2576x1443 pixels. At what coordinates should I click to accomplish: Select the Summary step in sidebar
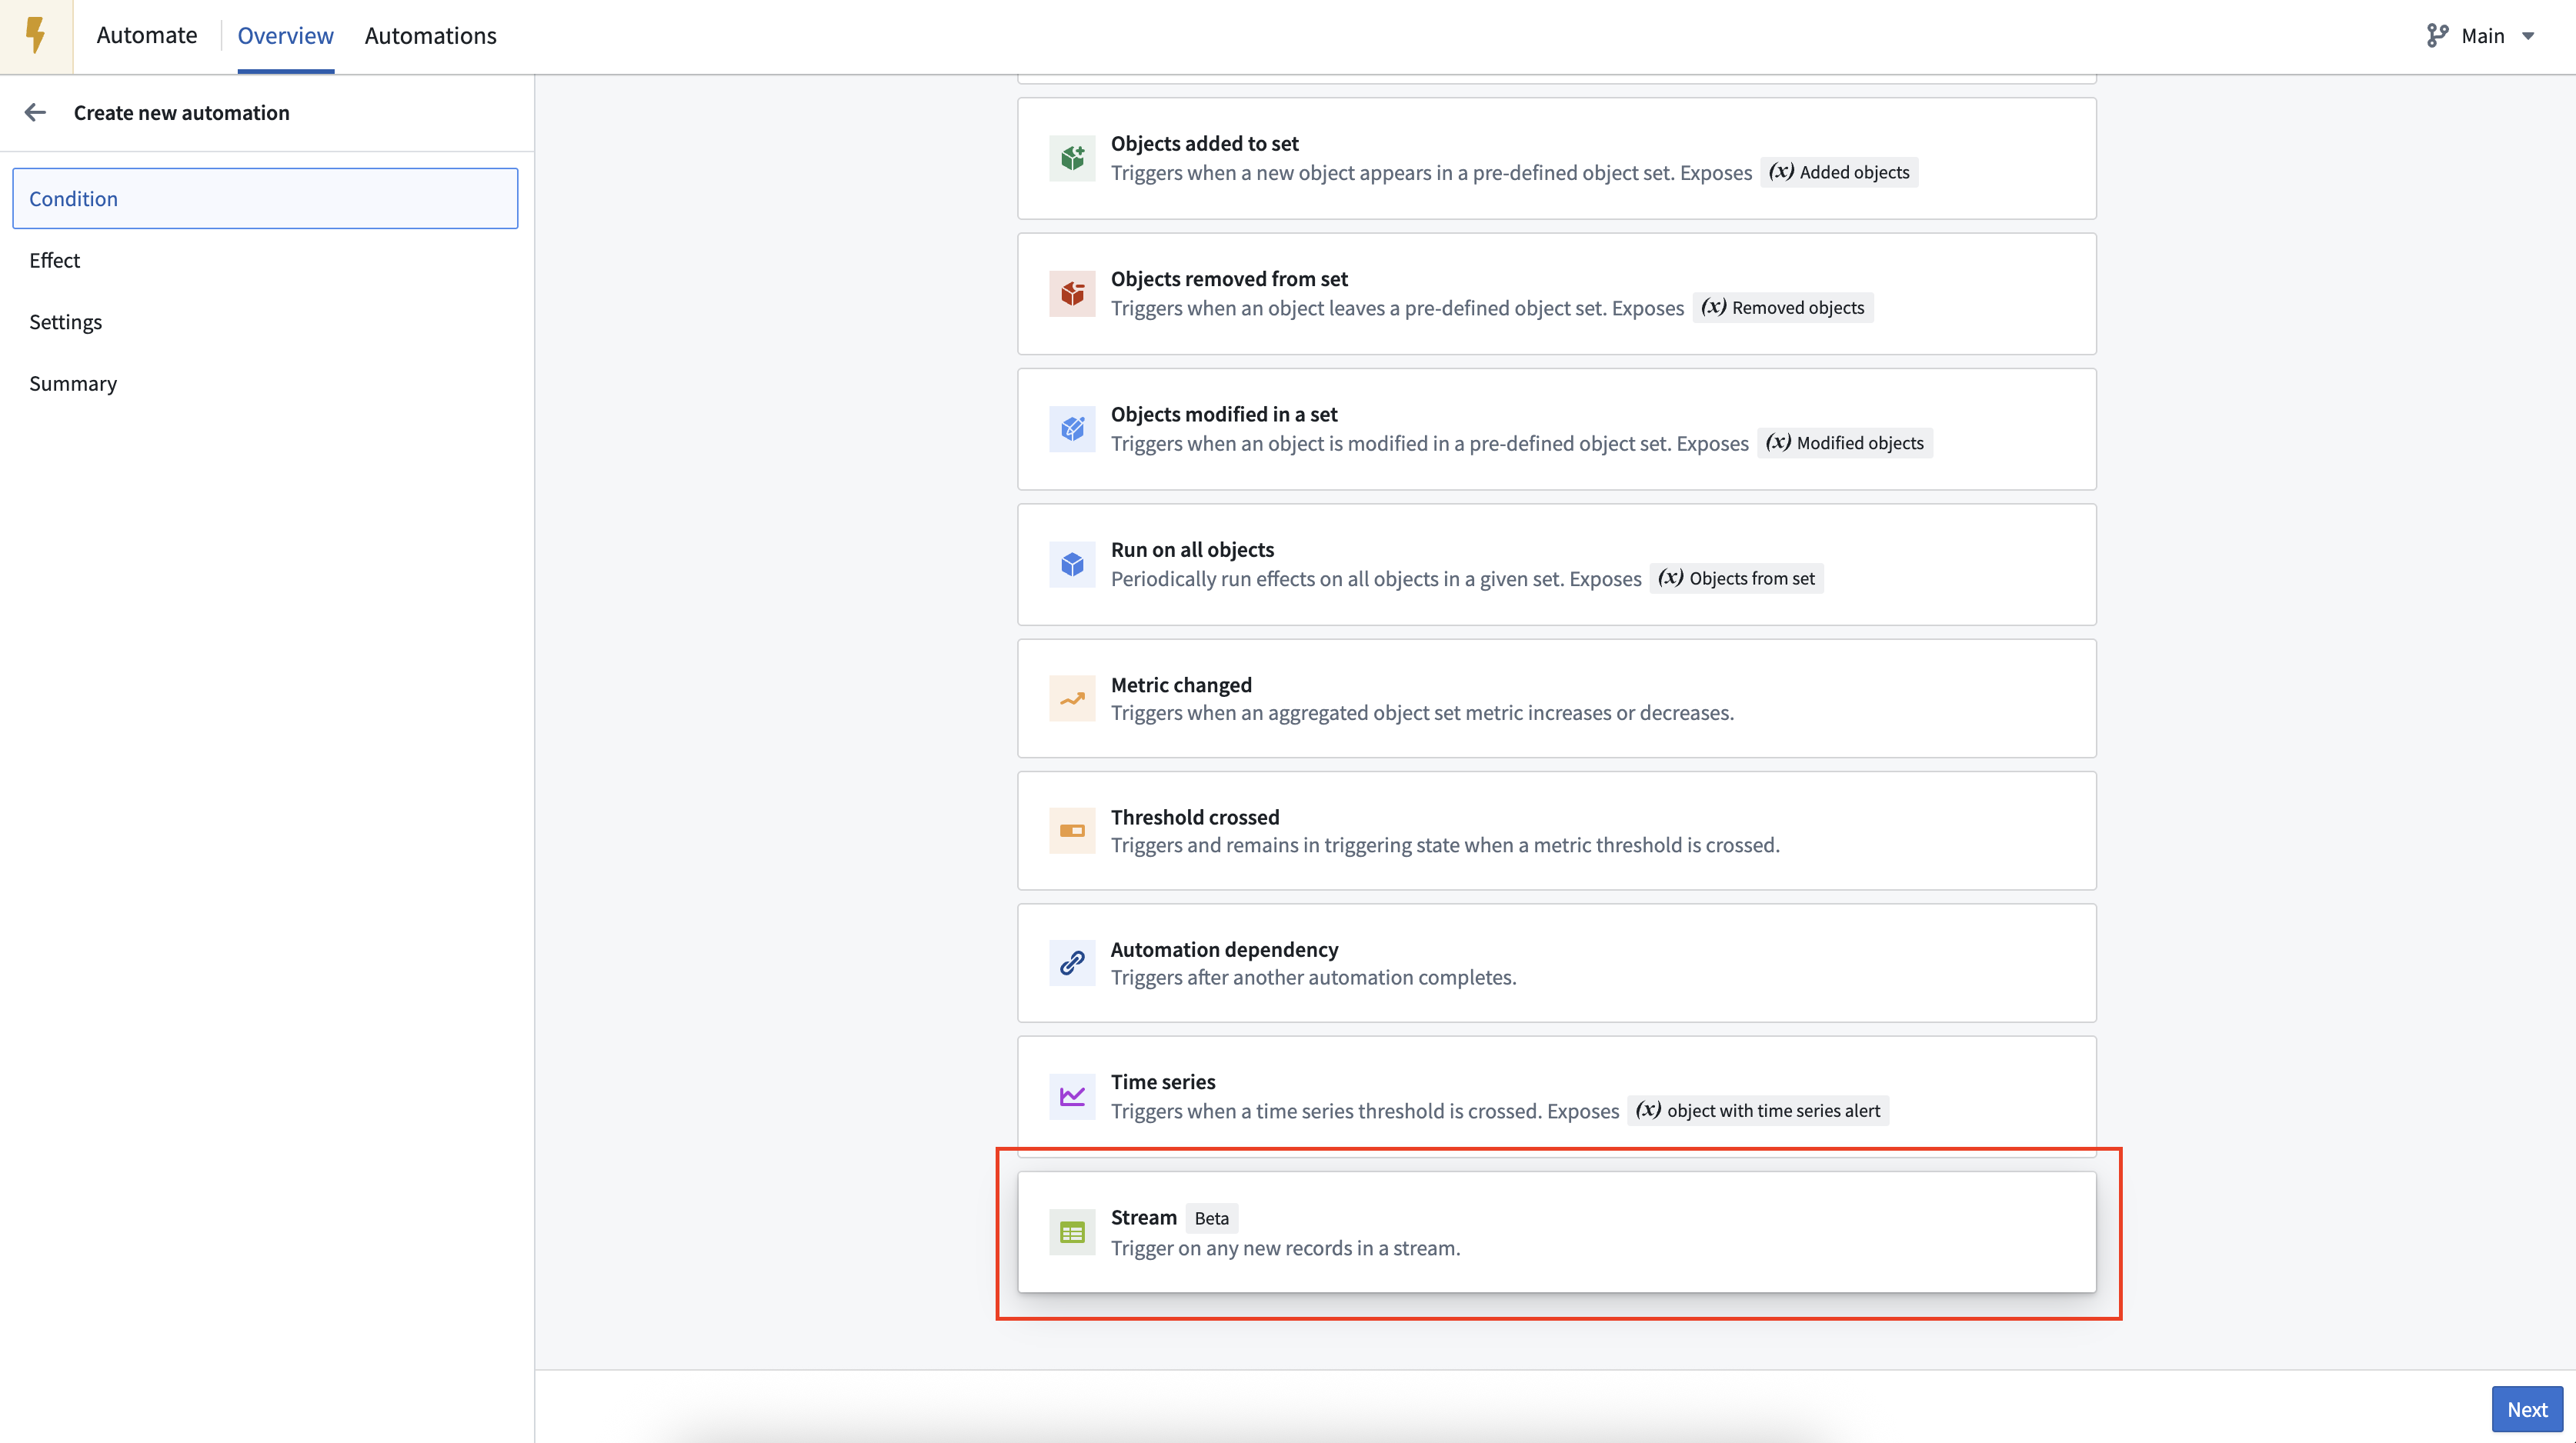pos(72,383)
